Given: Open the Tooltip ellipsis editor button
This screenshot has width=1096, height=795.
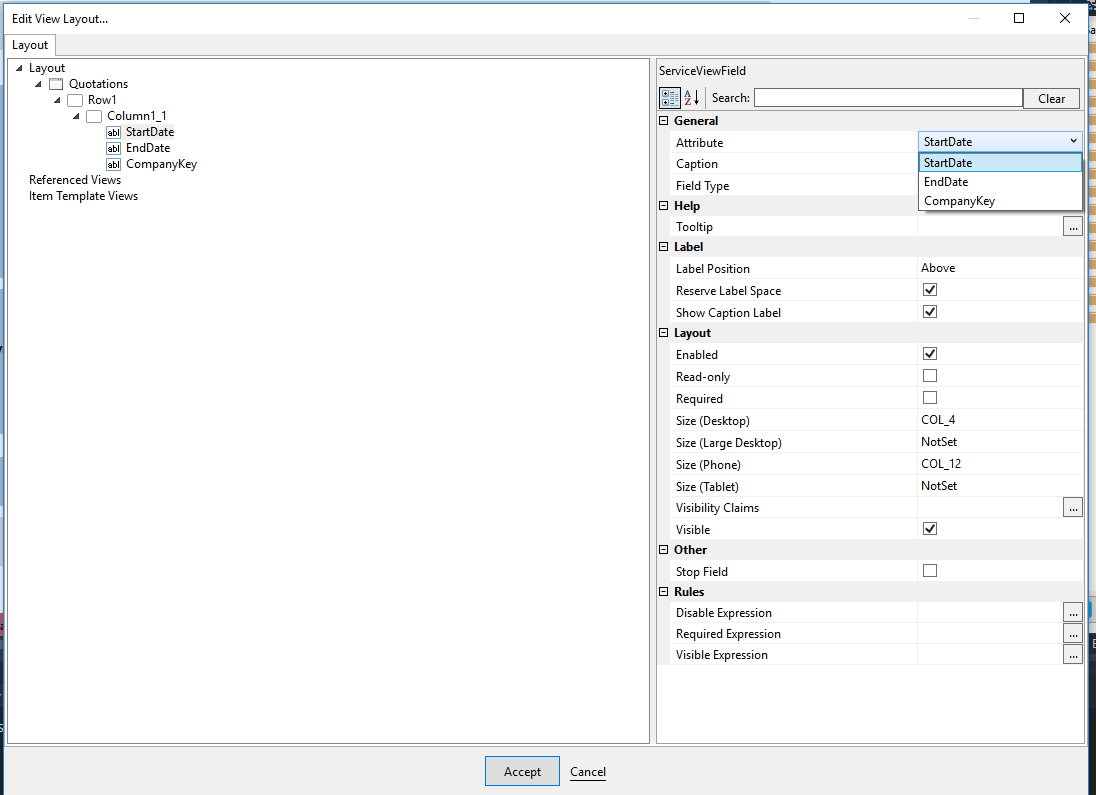Looking at the screenshot, I should pyautogui.click(x=1072, y=227).
